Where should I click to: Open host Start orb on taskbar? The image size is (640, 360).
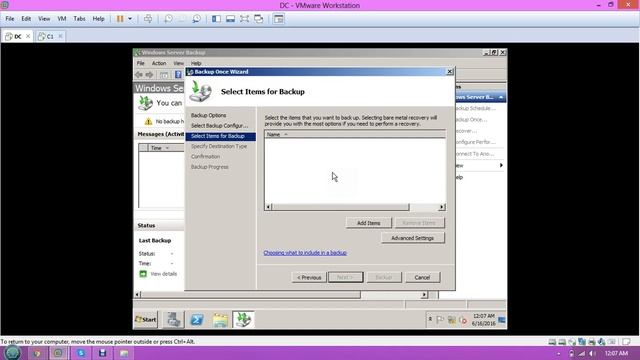point(12,353)
